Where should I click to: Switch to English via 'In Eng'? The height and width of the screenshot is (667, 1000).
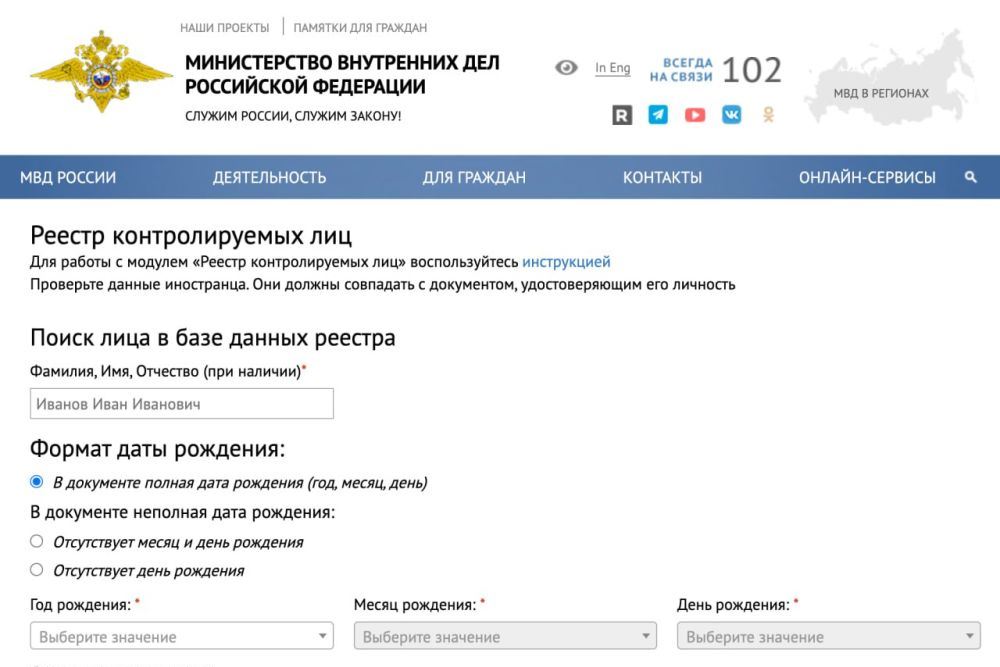click(612, 69)
